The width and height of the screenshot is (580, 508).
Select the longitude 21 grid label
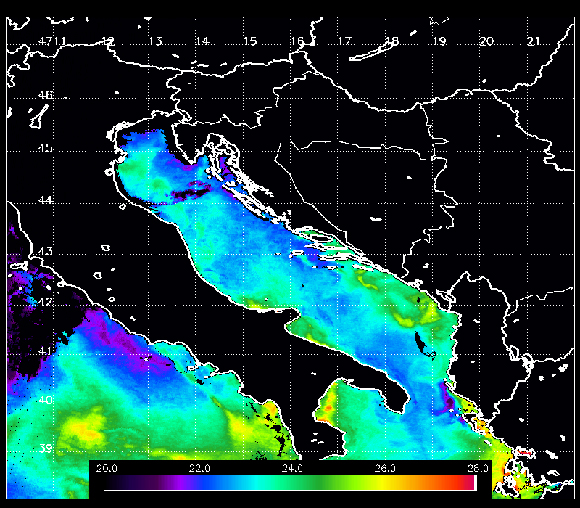point(534,41)
